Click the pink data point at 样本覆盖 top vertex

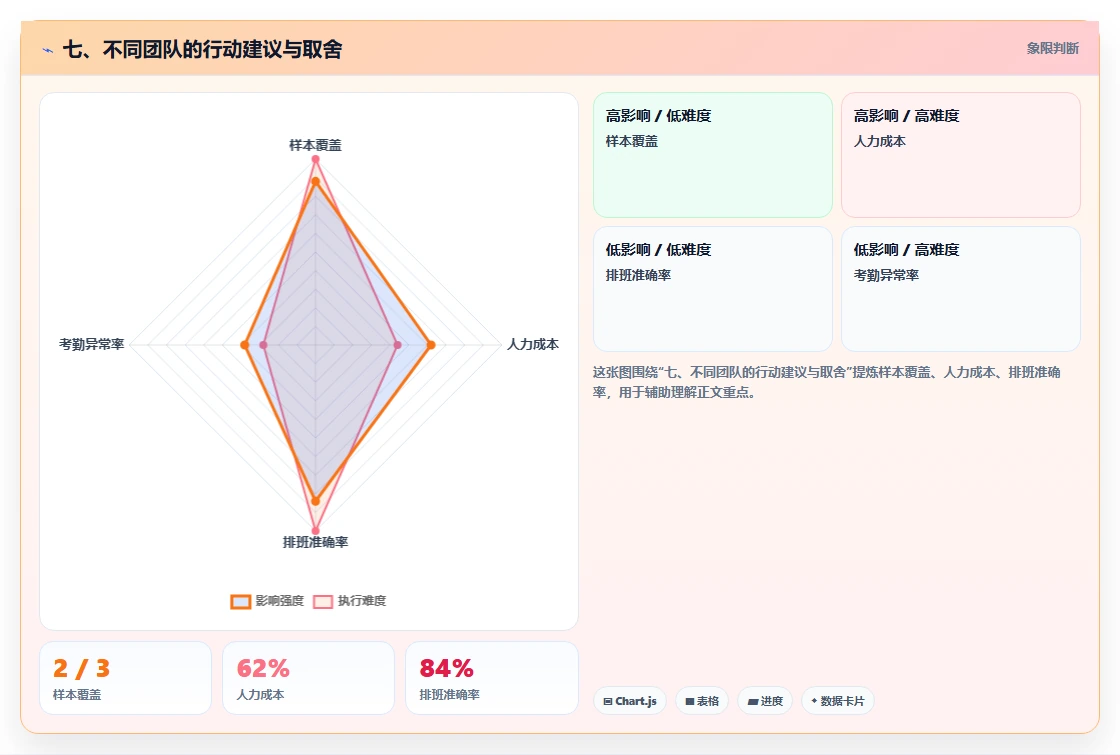(315, 159)
